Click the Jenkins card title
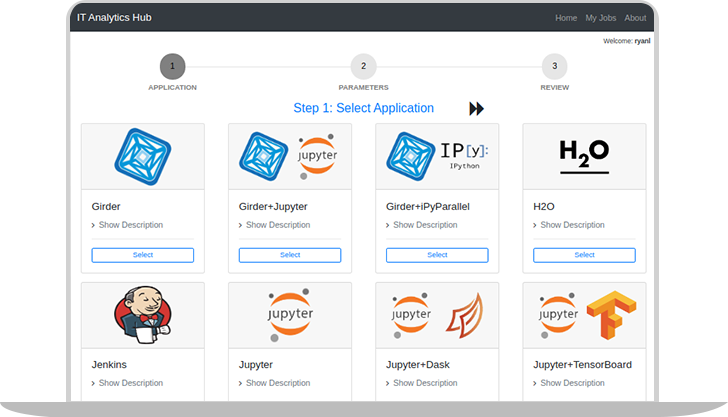Screen dimensions: 728x417 tap(109, 365)
